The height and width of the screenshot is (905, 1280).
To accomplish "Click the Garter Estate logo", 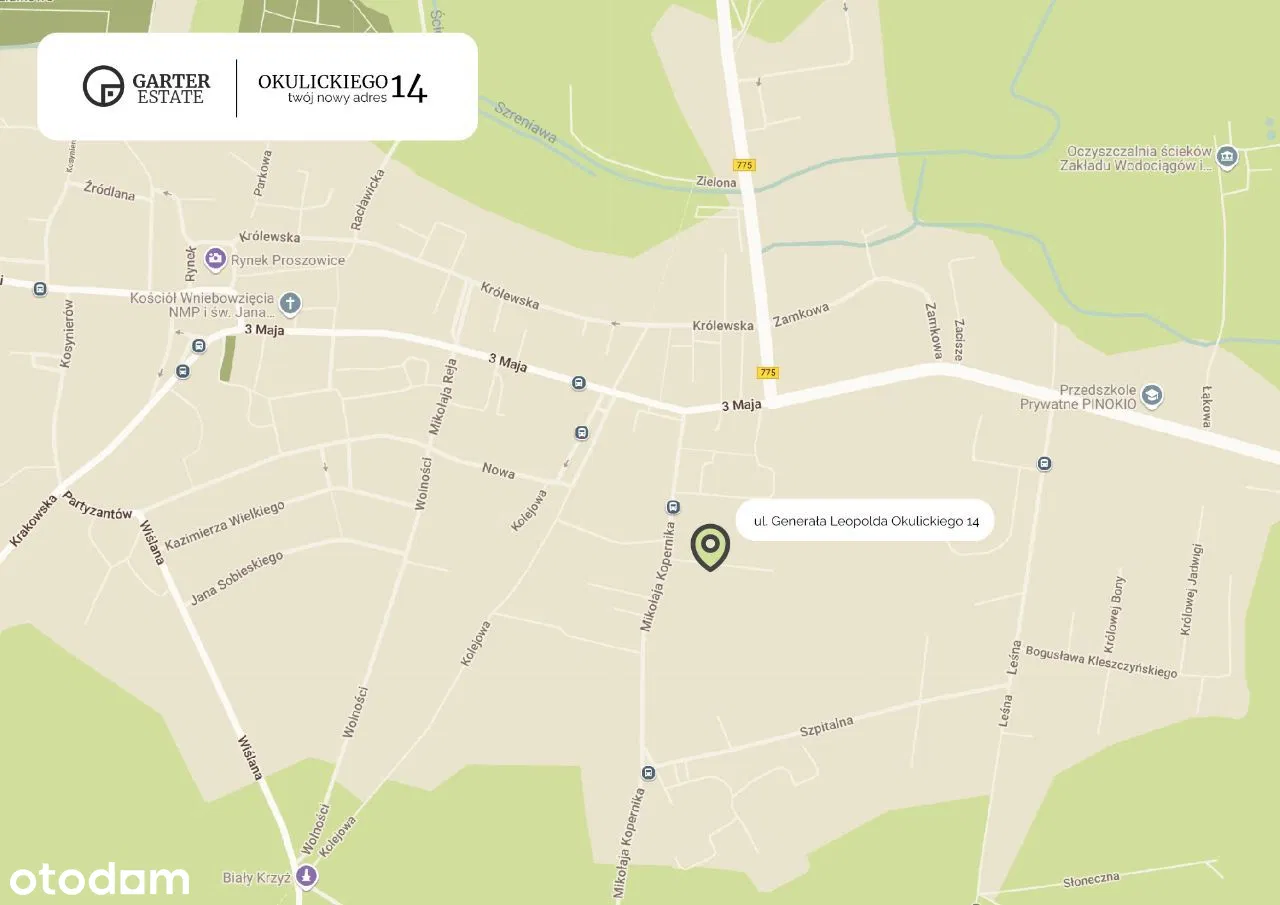I will click(x=147, y=87).
